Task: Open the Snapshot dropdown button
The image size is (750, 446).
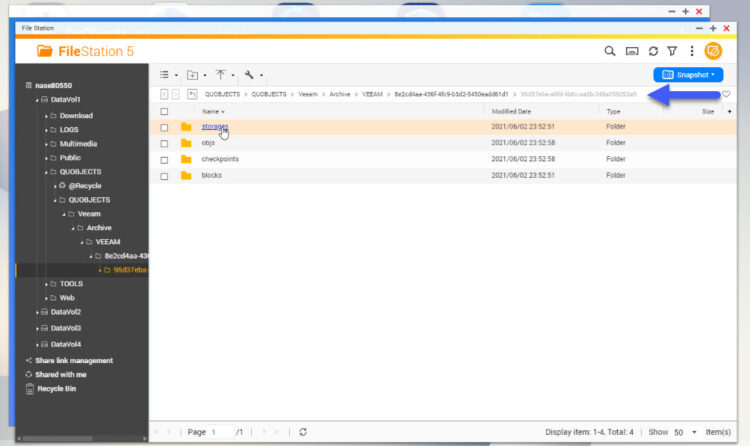Action: coord(688,75)
